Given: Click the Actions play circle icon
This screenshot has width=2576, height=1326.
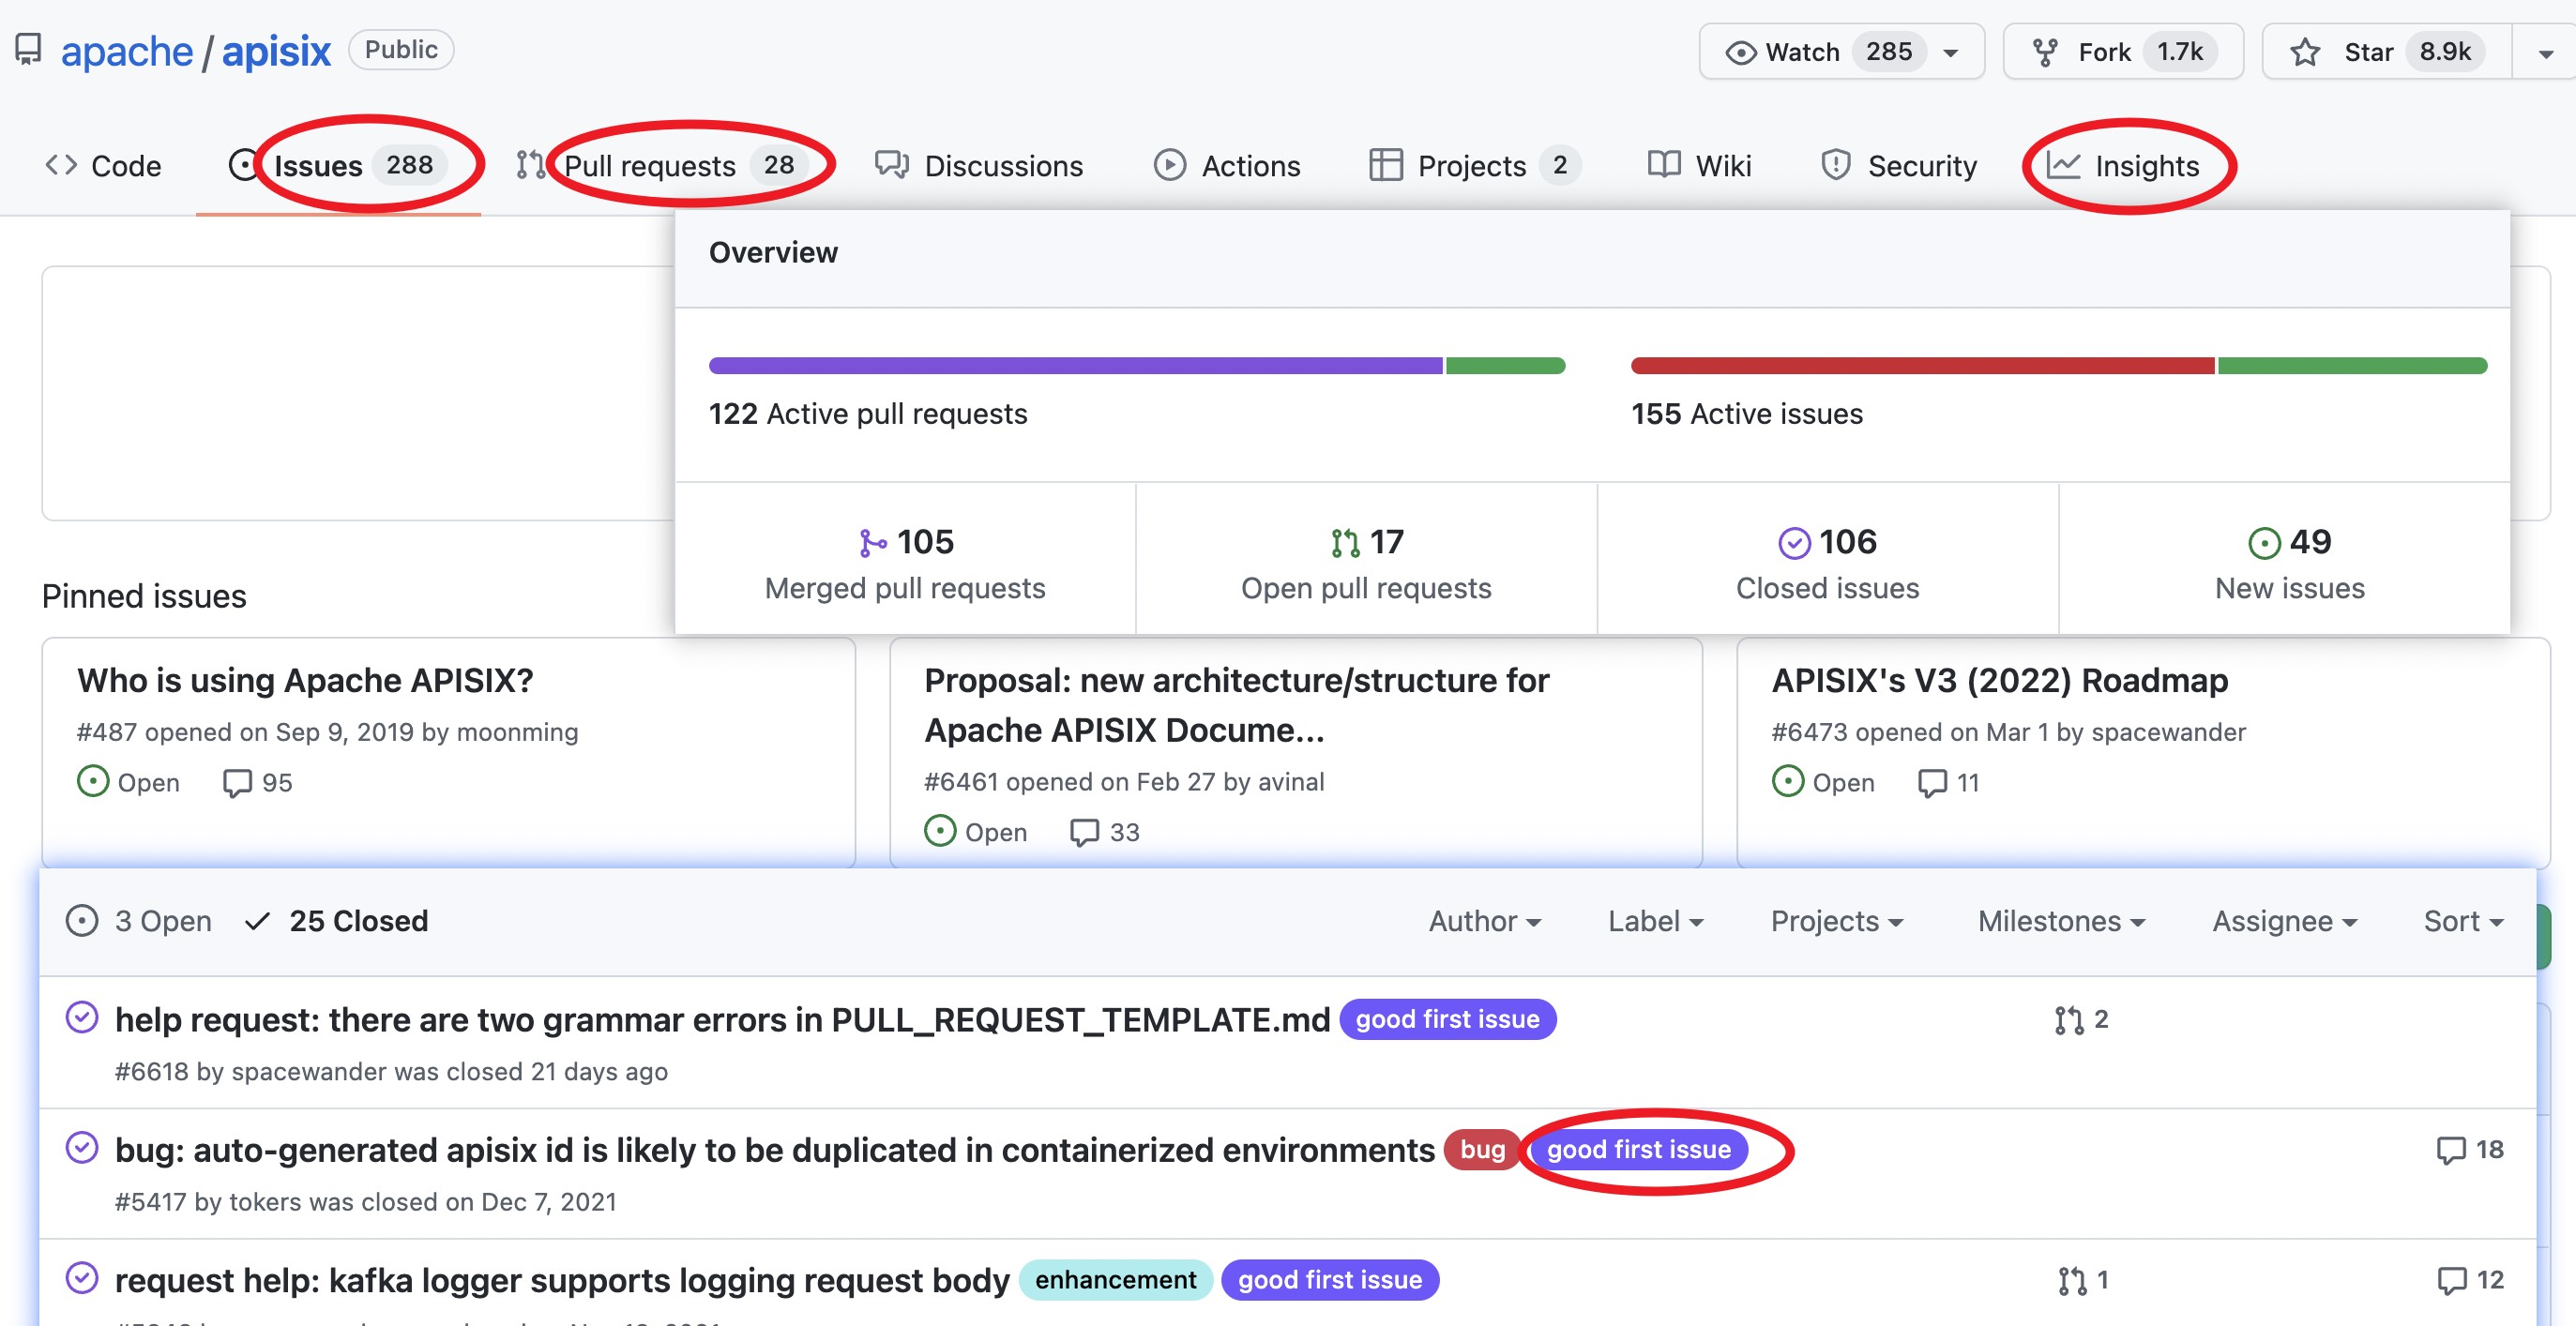Looking at the screenshot, I should tap(1170, 164).
